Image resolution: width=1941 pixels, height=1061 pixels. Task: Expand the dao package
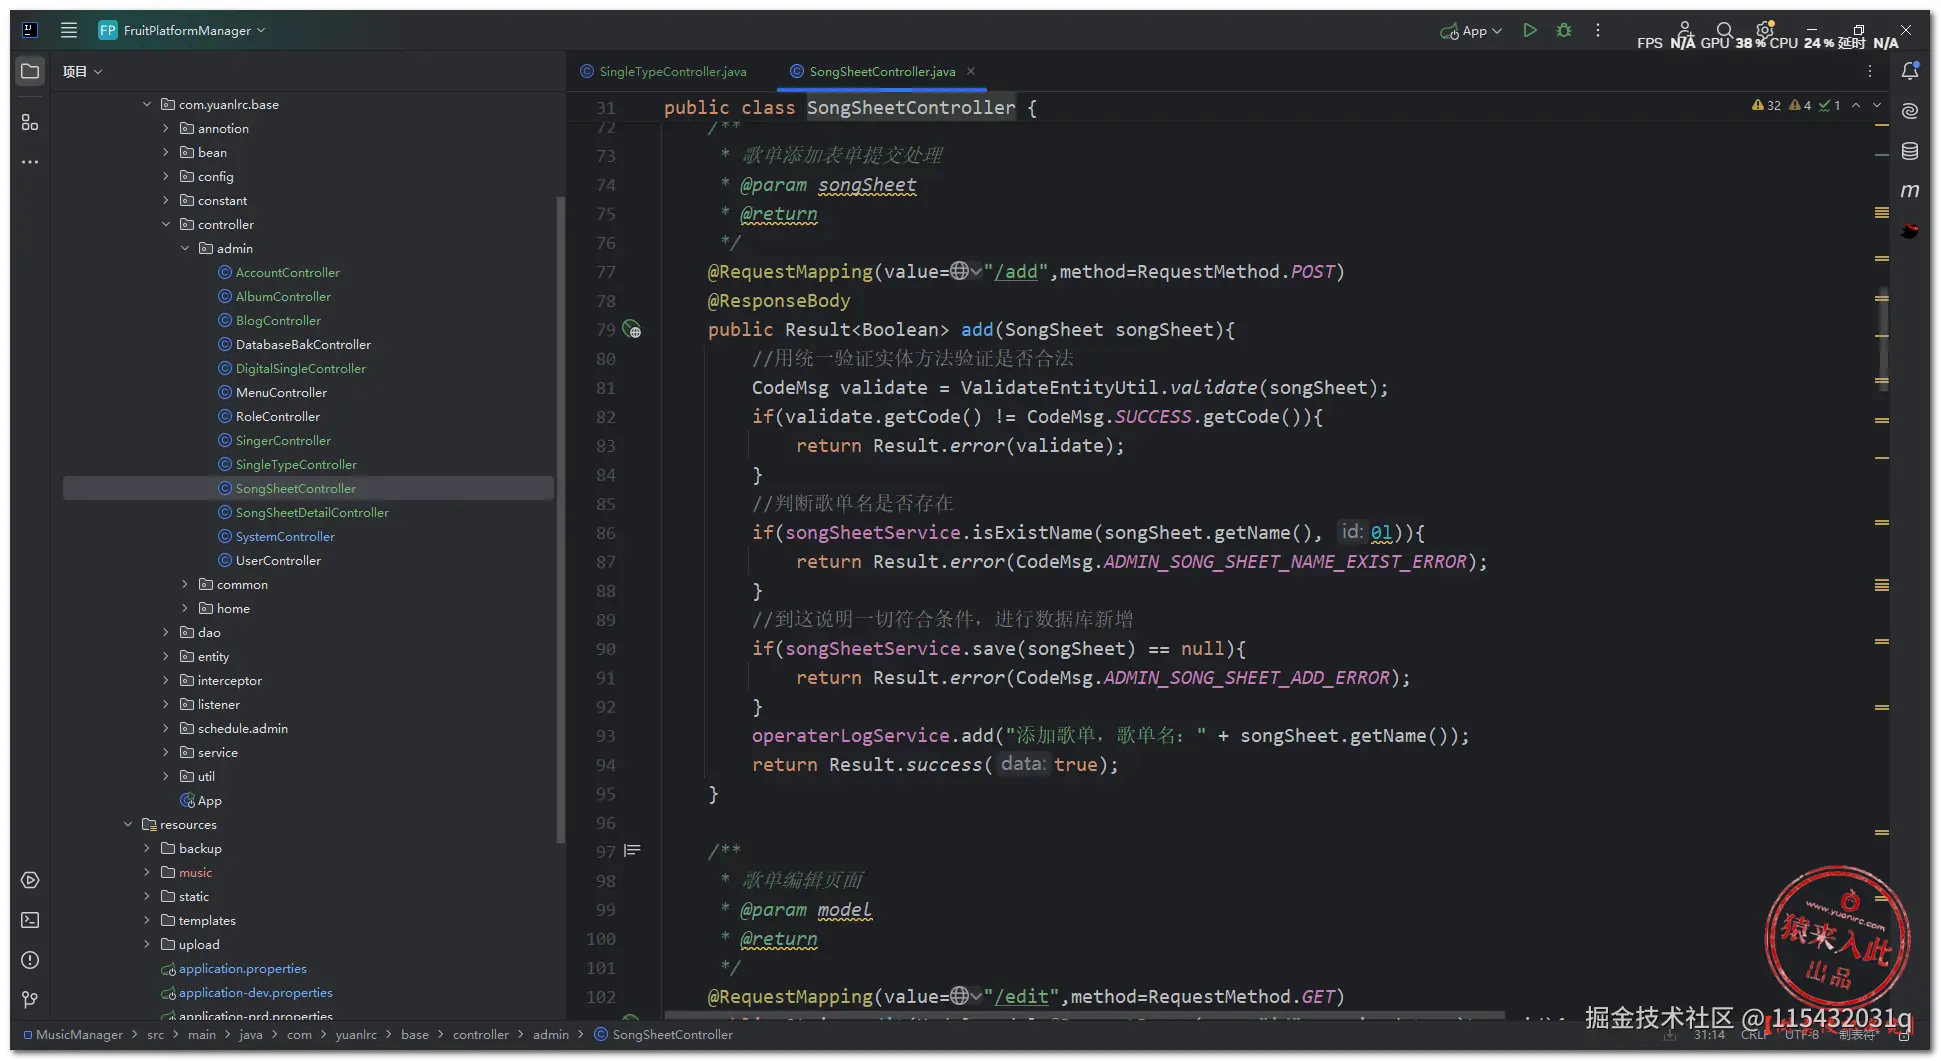pyautogui.click(x=166, y=632)
